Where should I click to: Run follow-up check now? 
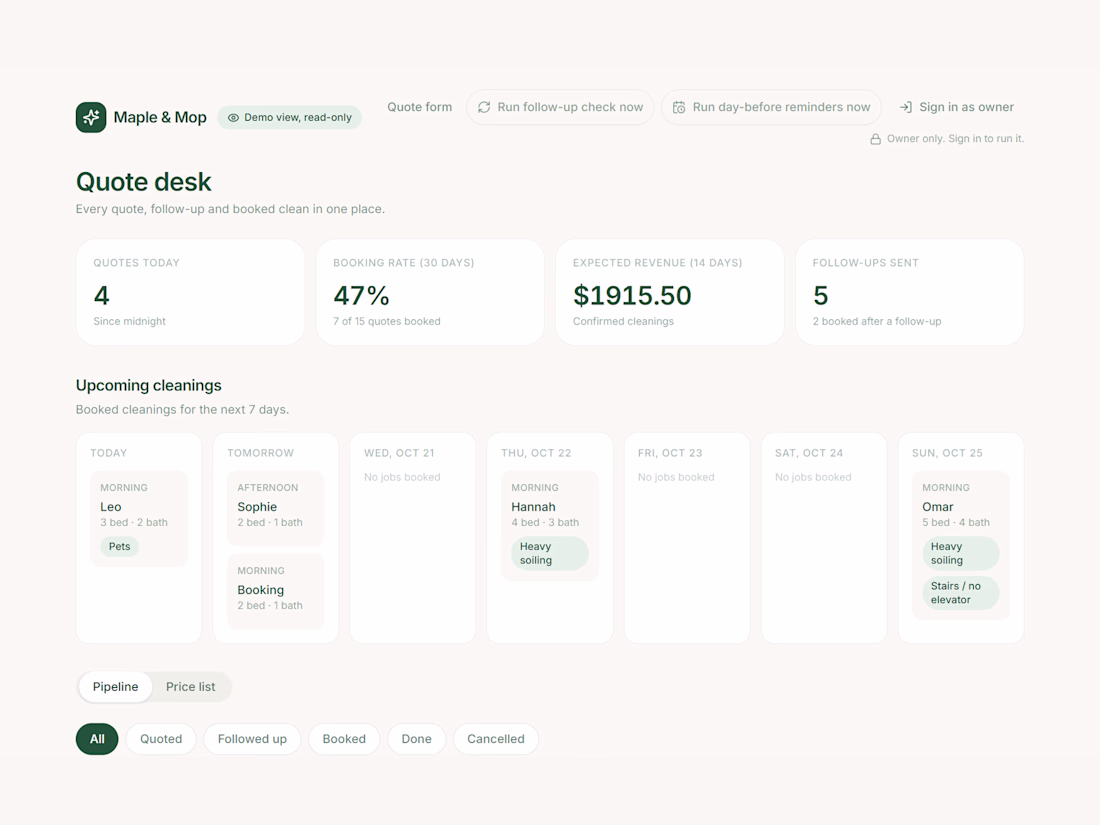[x=560, y=107]
